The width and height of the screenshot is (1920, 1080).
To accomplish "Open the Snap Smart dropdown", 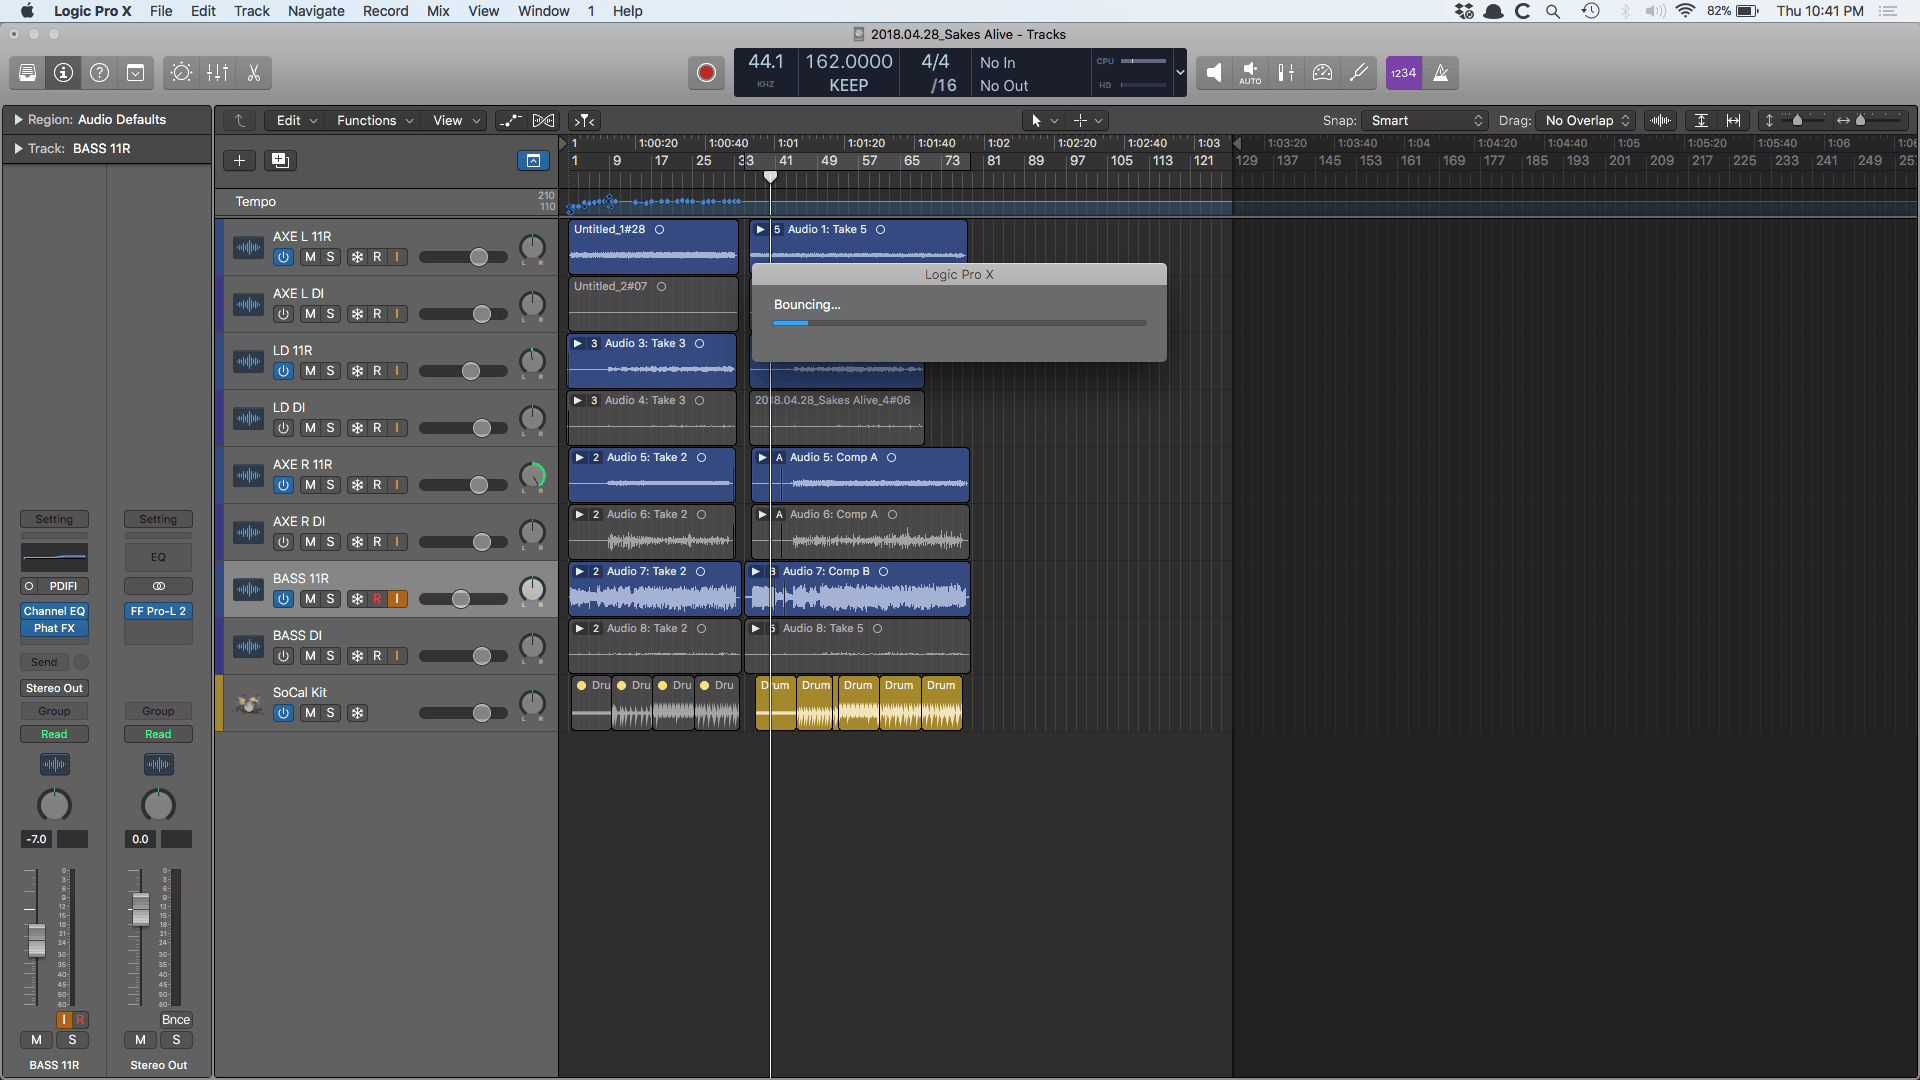I will tap(1425, 121).
